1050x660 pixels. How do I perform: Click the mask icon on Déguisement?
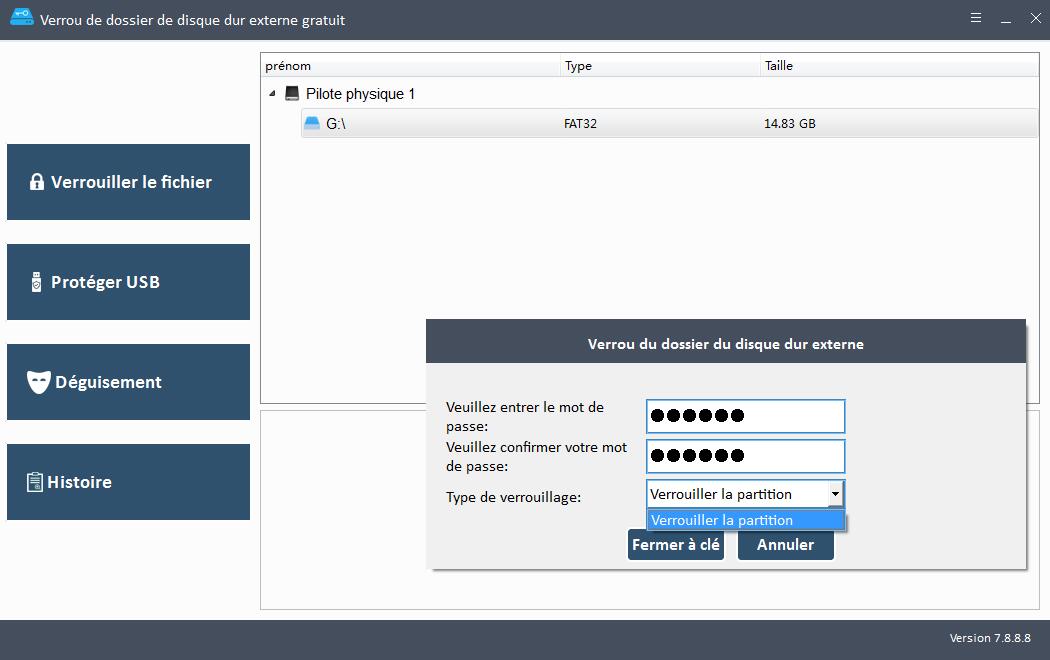pyautogui.click(x=38, y=382)
